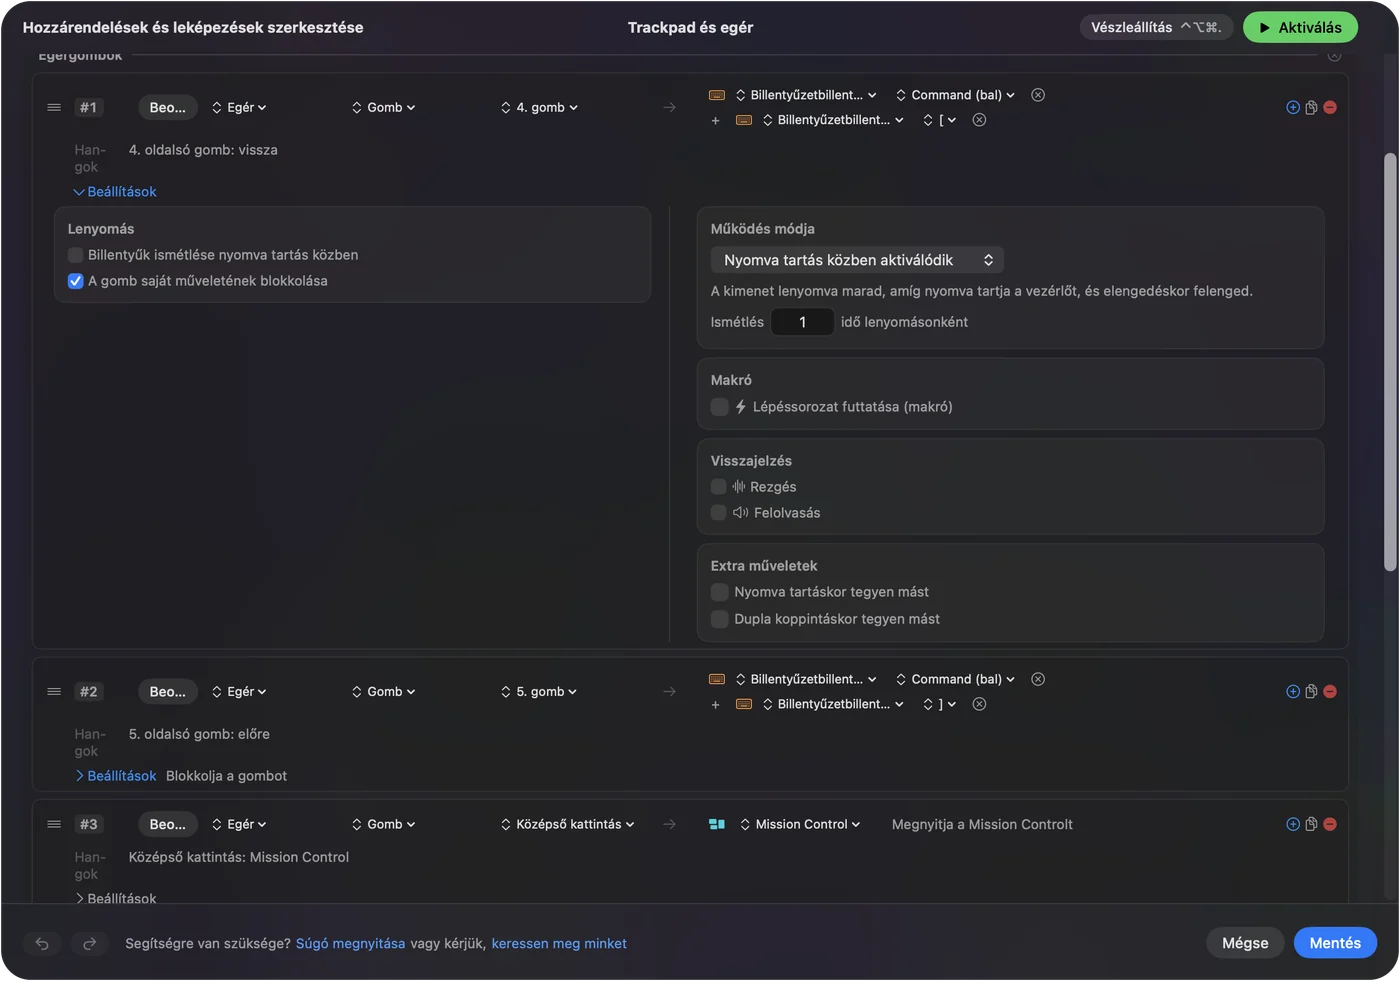This screenshot has height=981, width=1400.
Task: Delete rule #2 with red minus icon
Action: 1330,691
